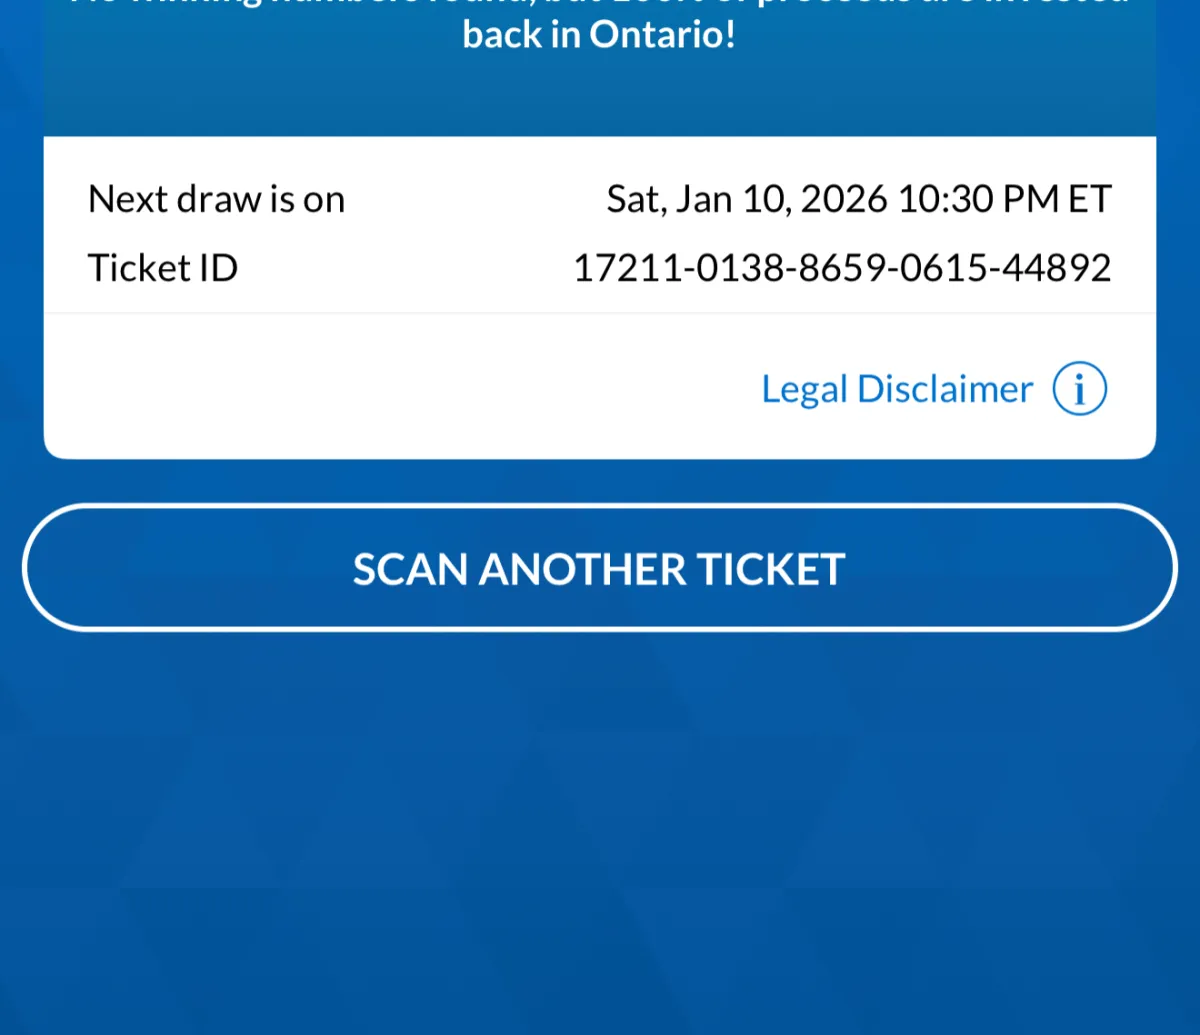Click the word 'Disclaimer' in the legal link
The height and width of the screenshot is (1035, 1200).
[944, 389]
